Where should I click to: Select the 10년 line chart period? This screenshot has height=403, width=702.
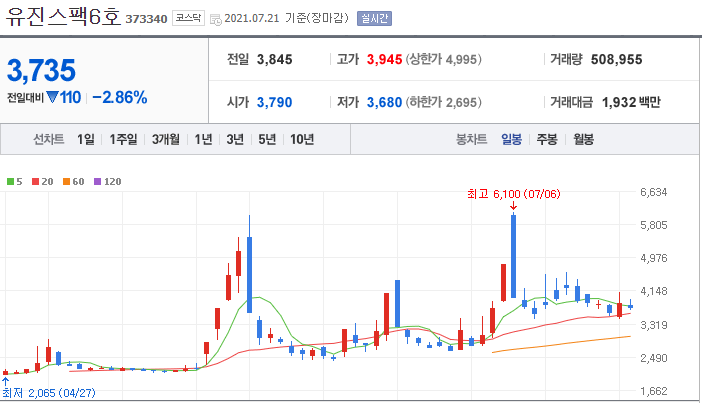[x=302, y=139]
